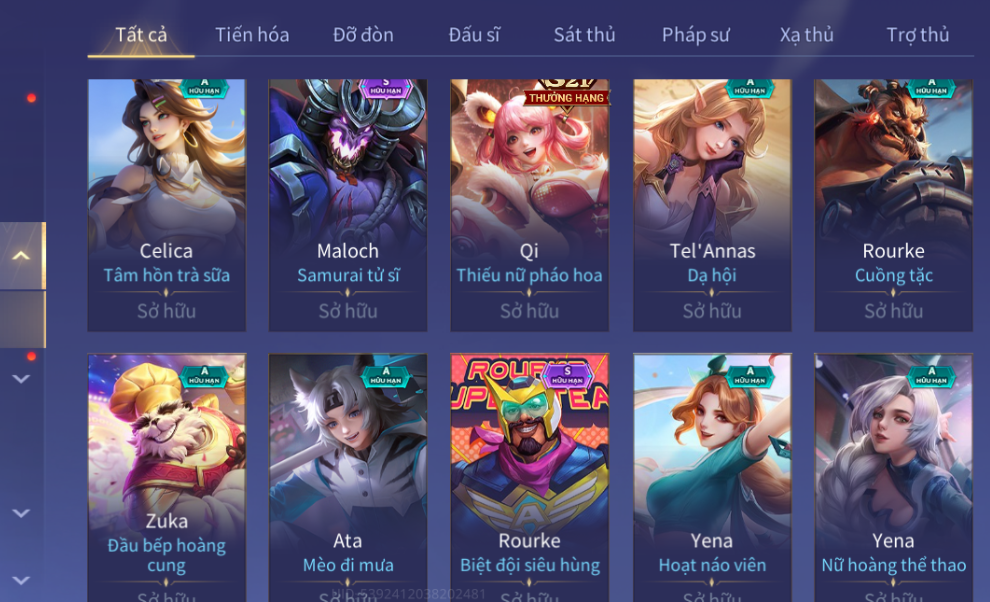Expand the sidebar chevron second from the bottom
This screenshot has width=990, height=602.
pyautogui.click(x=21, y=512)
